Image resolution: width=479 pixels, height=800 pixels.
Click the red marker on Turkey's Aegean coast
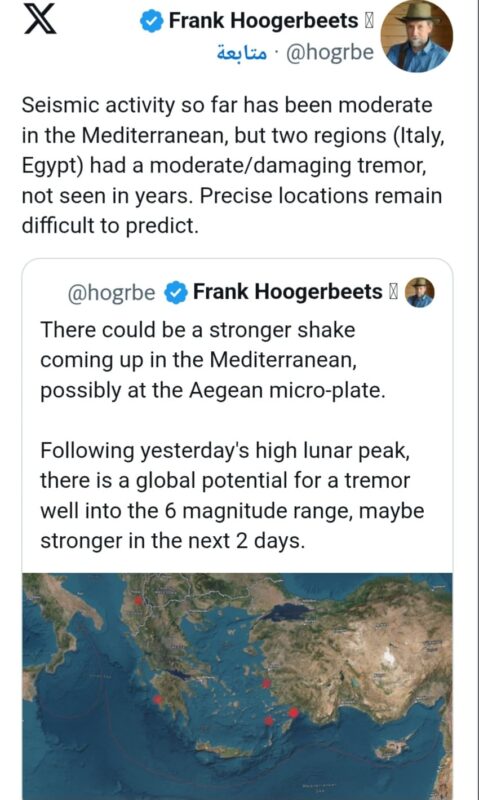[x=266, y=683]
